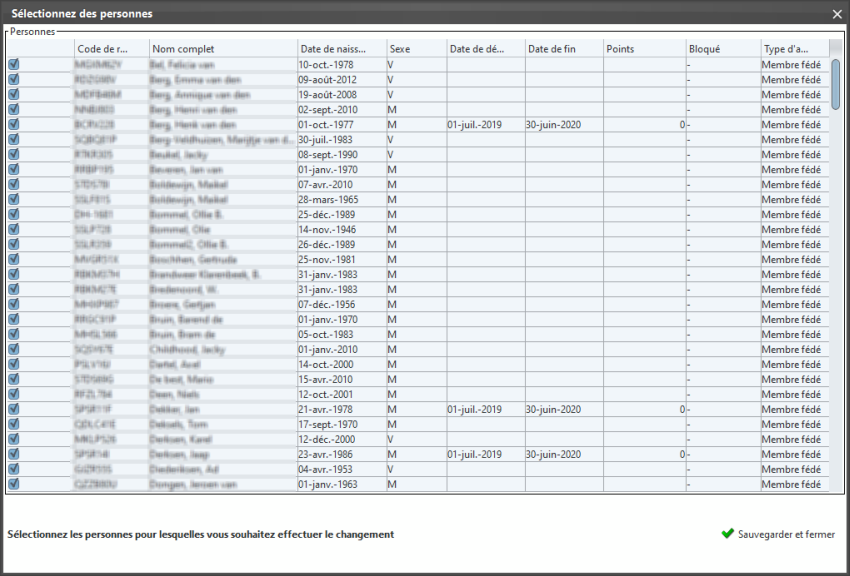Toggle checkbox for person born 19-août-2008

(14, 94)
